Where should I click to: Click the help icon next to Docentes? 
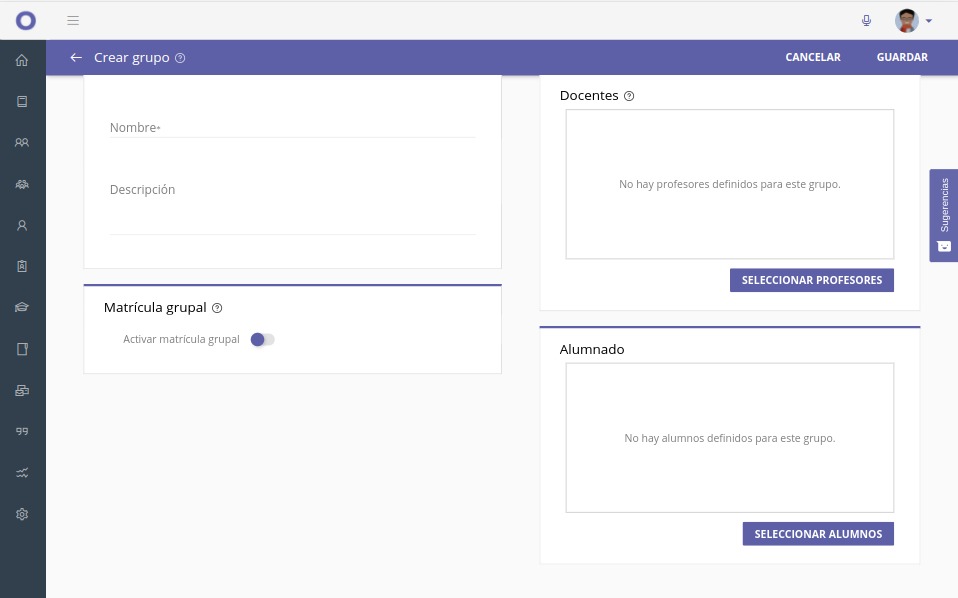(x=629, y=96)
